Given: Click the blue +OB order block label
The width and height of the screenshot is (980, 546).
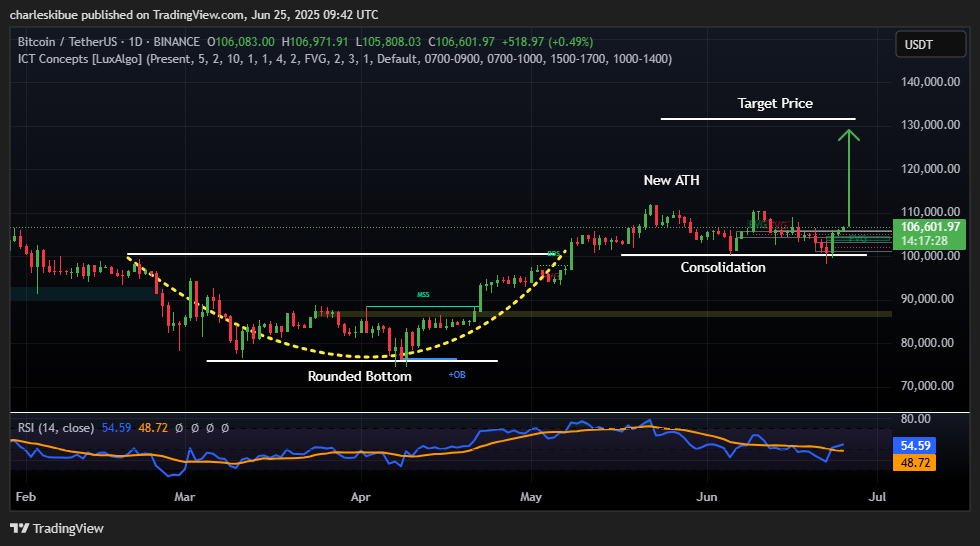Looking at the screenshot, I should point(457,375).
